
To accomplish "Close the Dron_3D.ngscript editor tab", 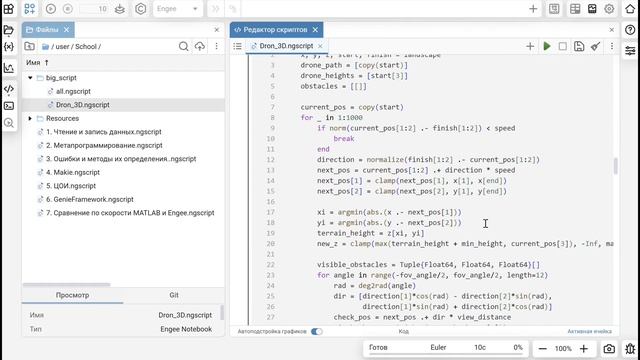I will (x=320, y=46).
